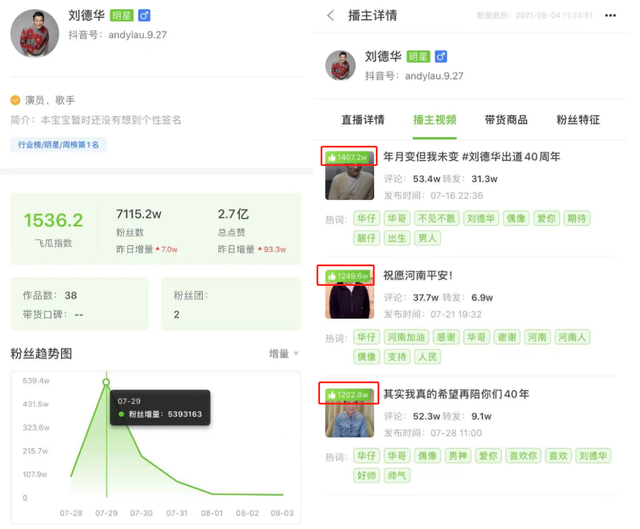Select the 播主视频 tab
This screenshot has height=529, width=640.
point(435,120)
